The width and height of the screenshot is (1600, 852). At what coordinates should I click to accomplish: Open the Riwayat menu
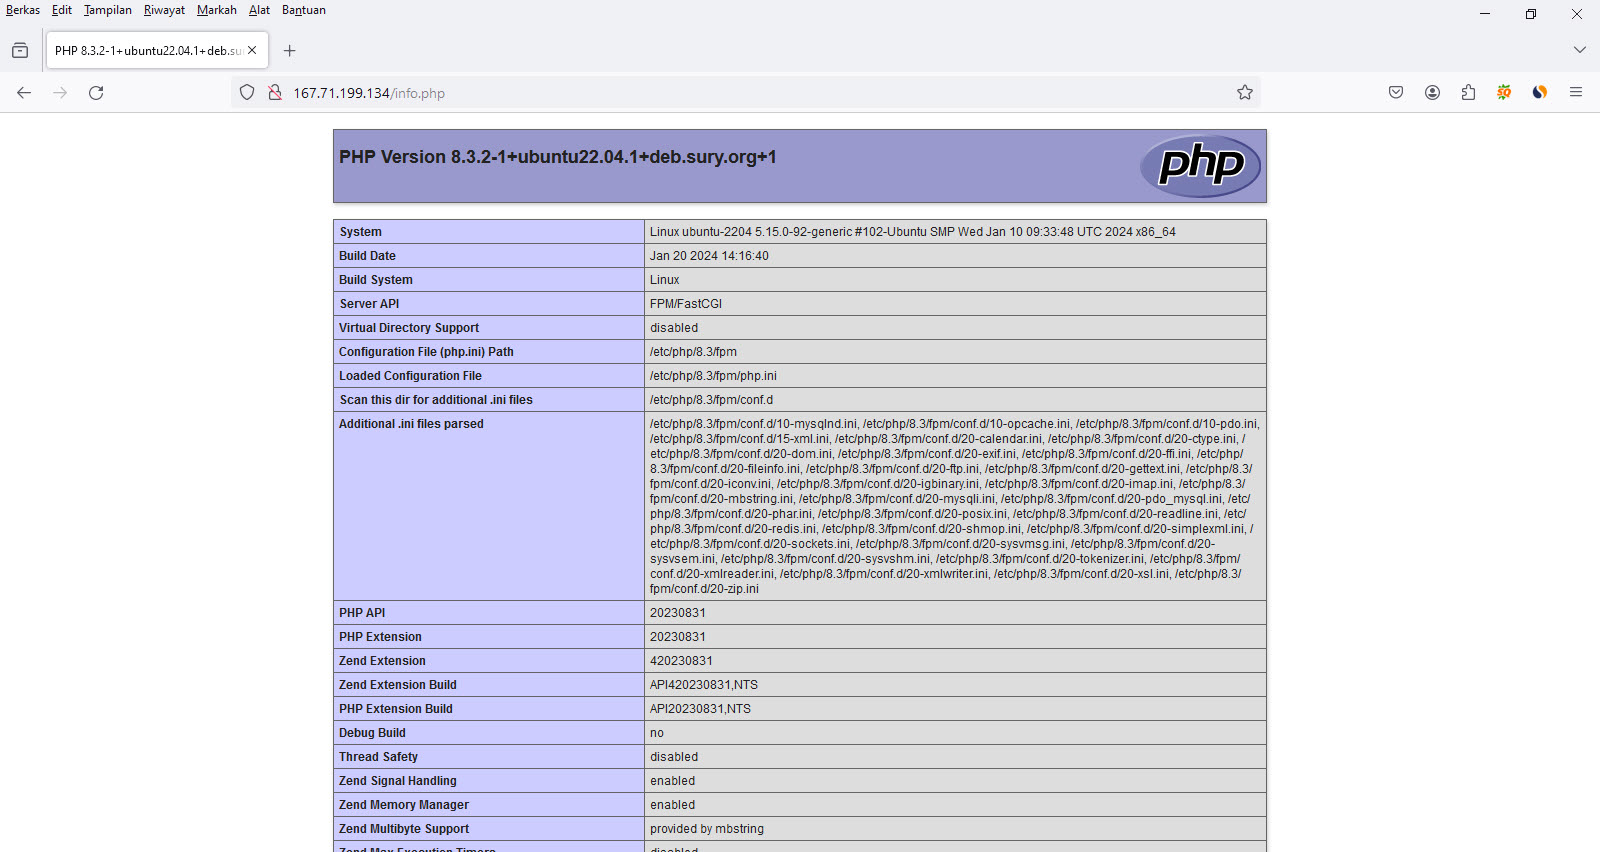click(164, 10)
